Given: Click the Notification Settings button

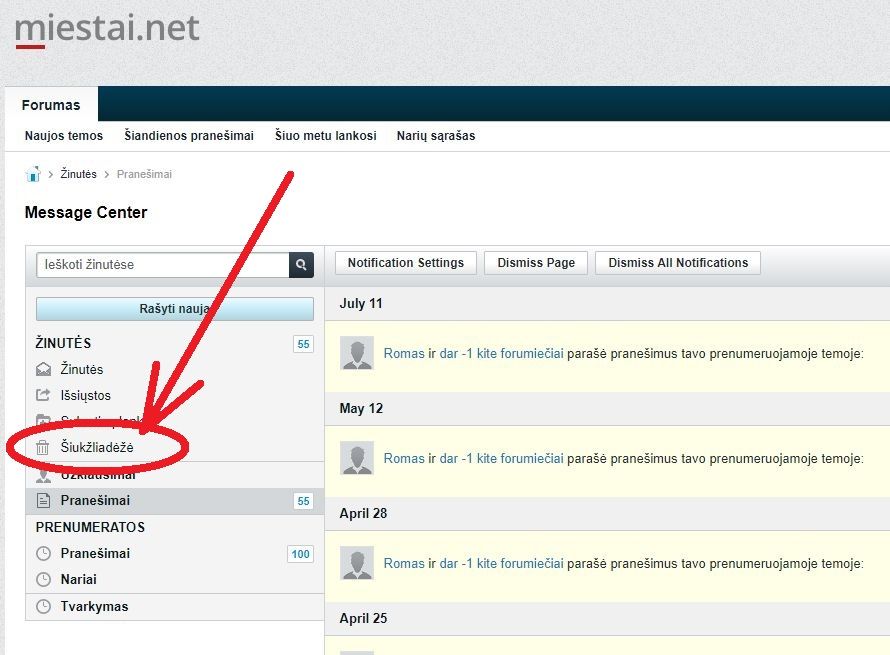Looking at the screenshot, I should [406, 263].
